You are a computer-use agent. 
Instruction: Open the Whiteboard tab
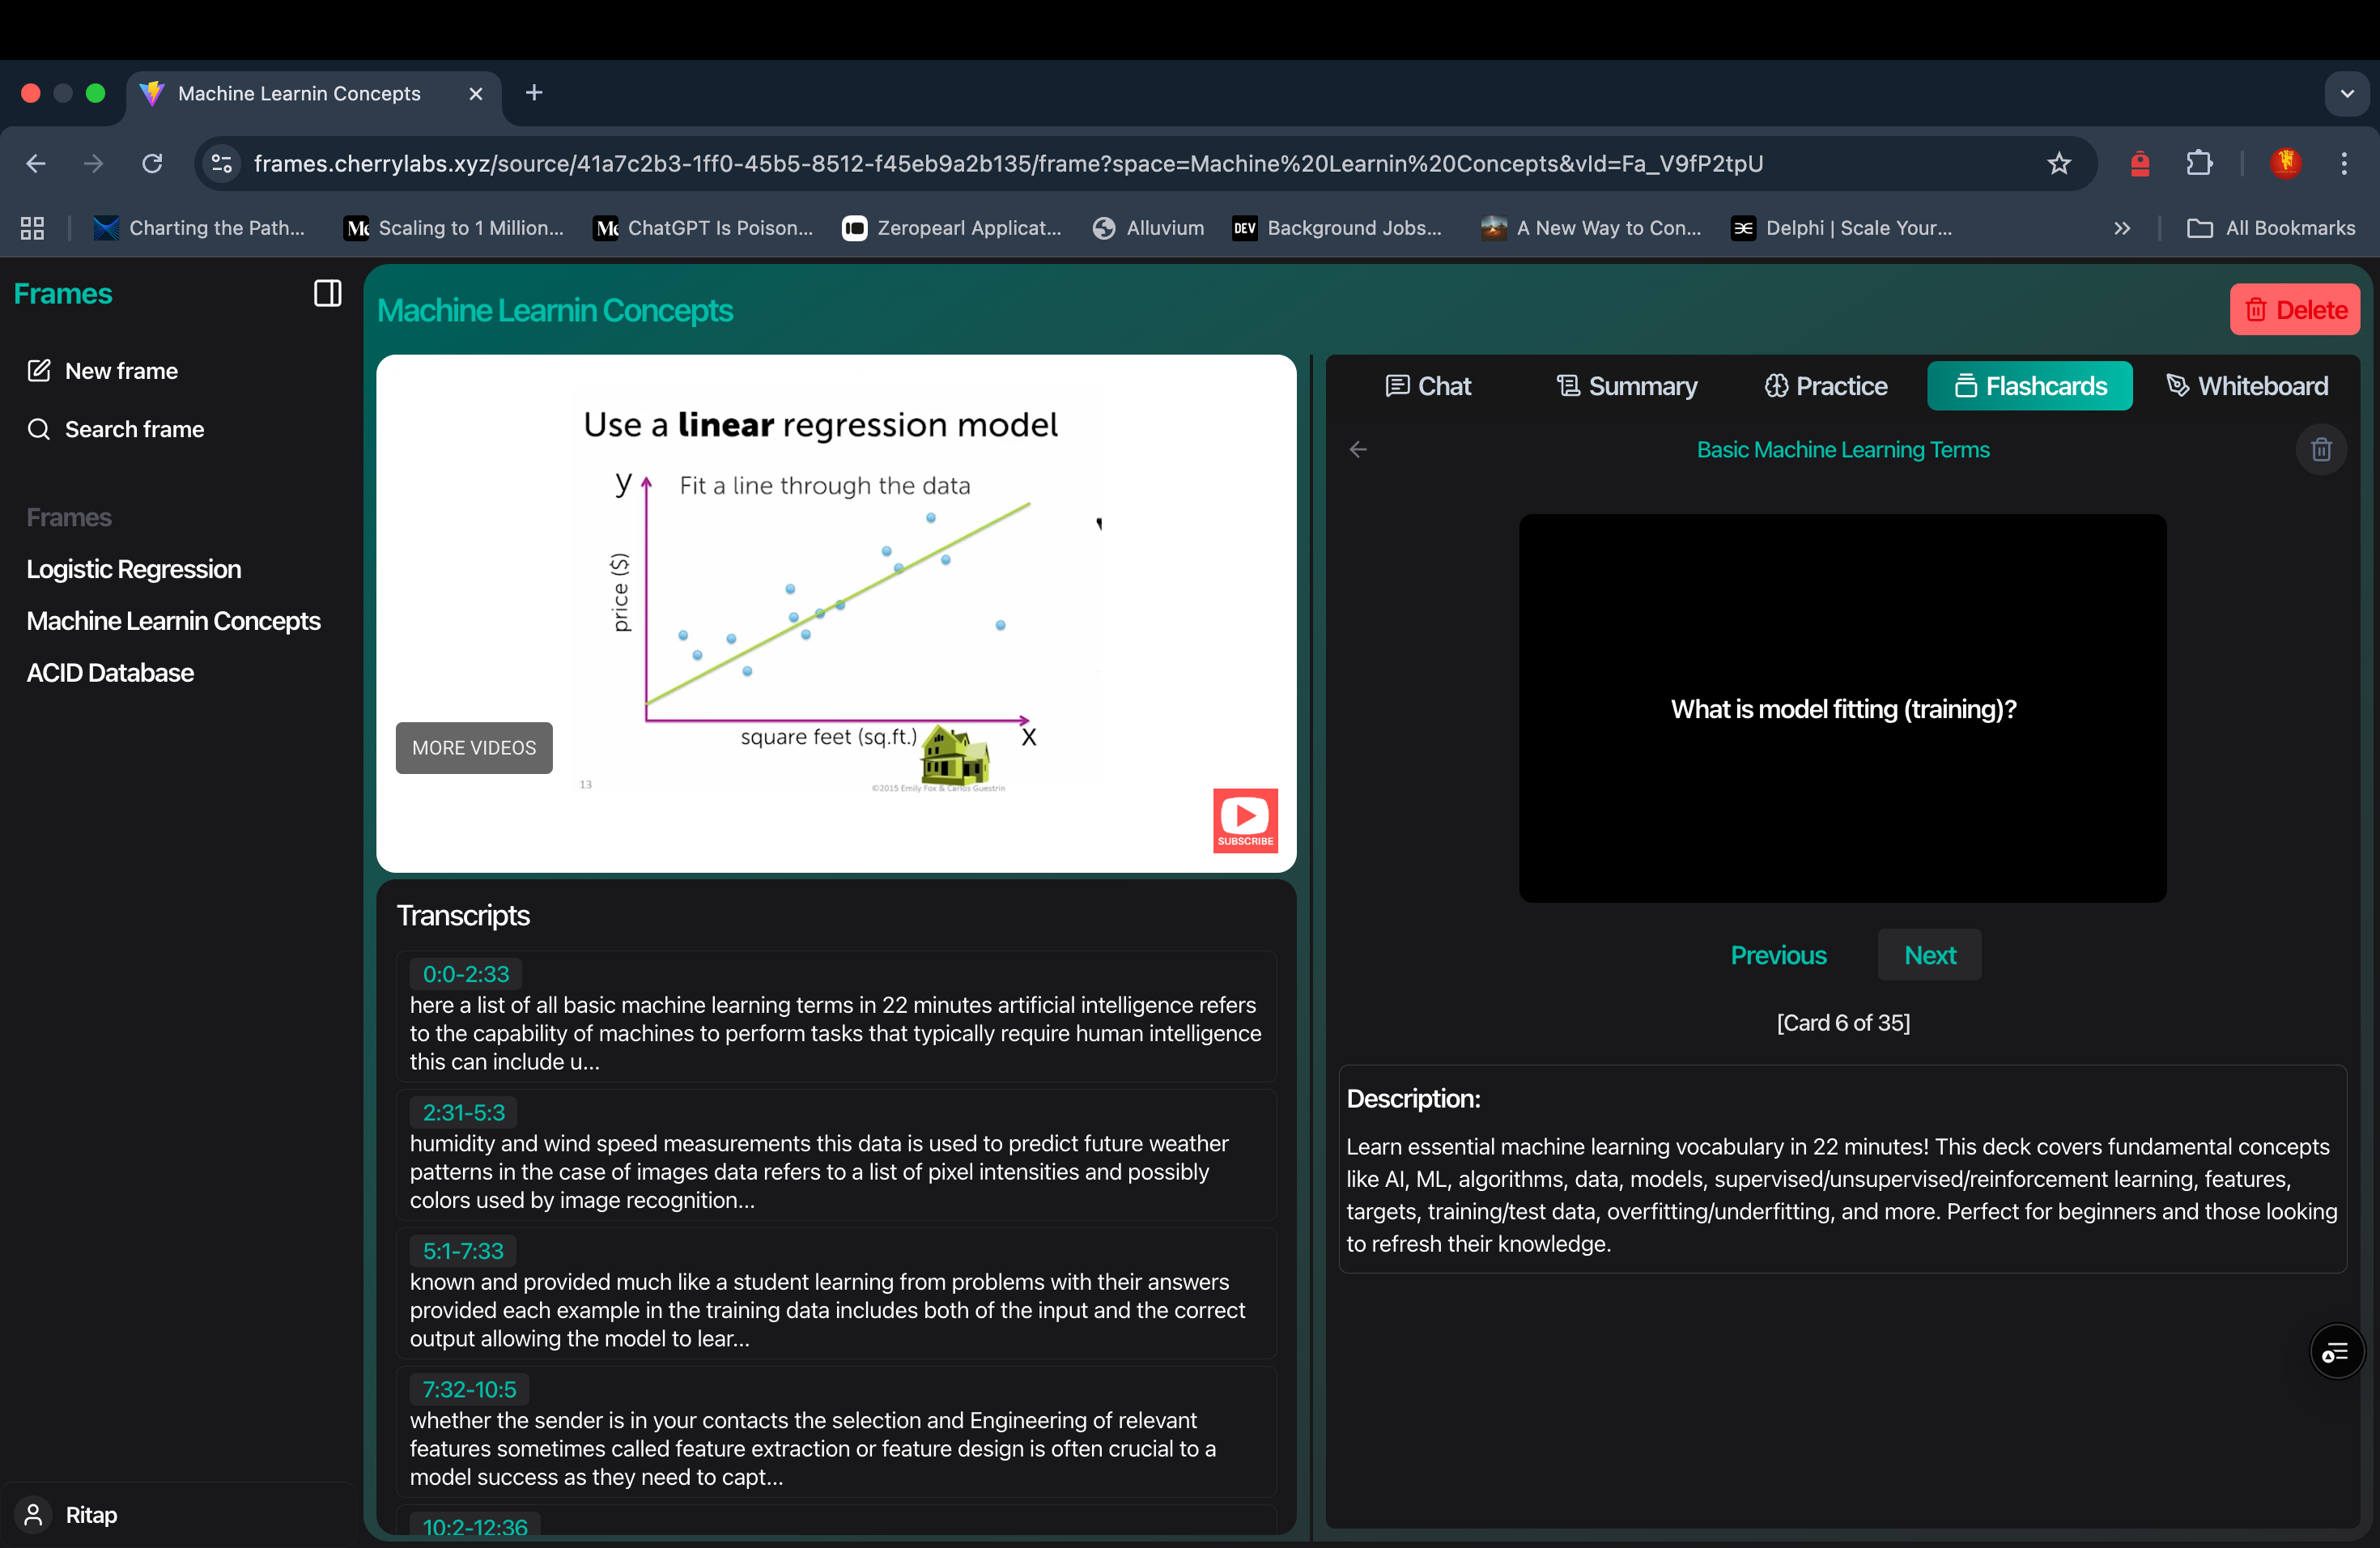point(2247,386)
